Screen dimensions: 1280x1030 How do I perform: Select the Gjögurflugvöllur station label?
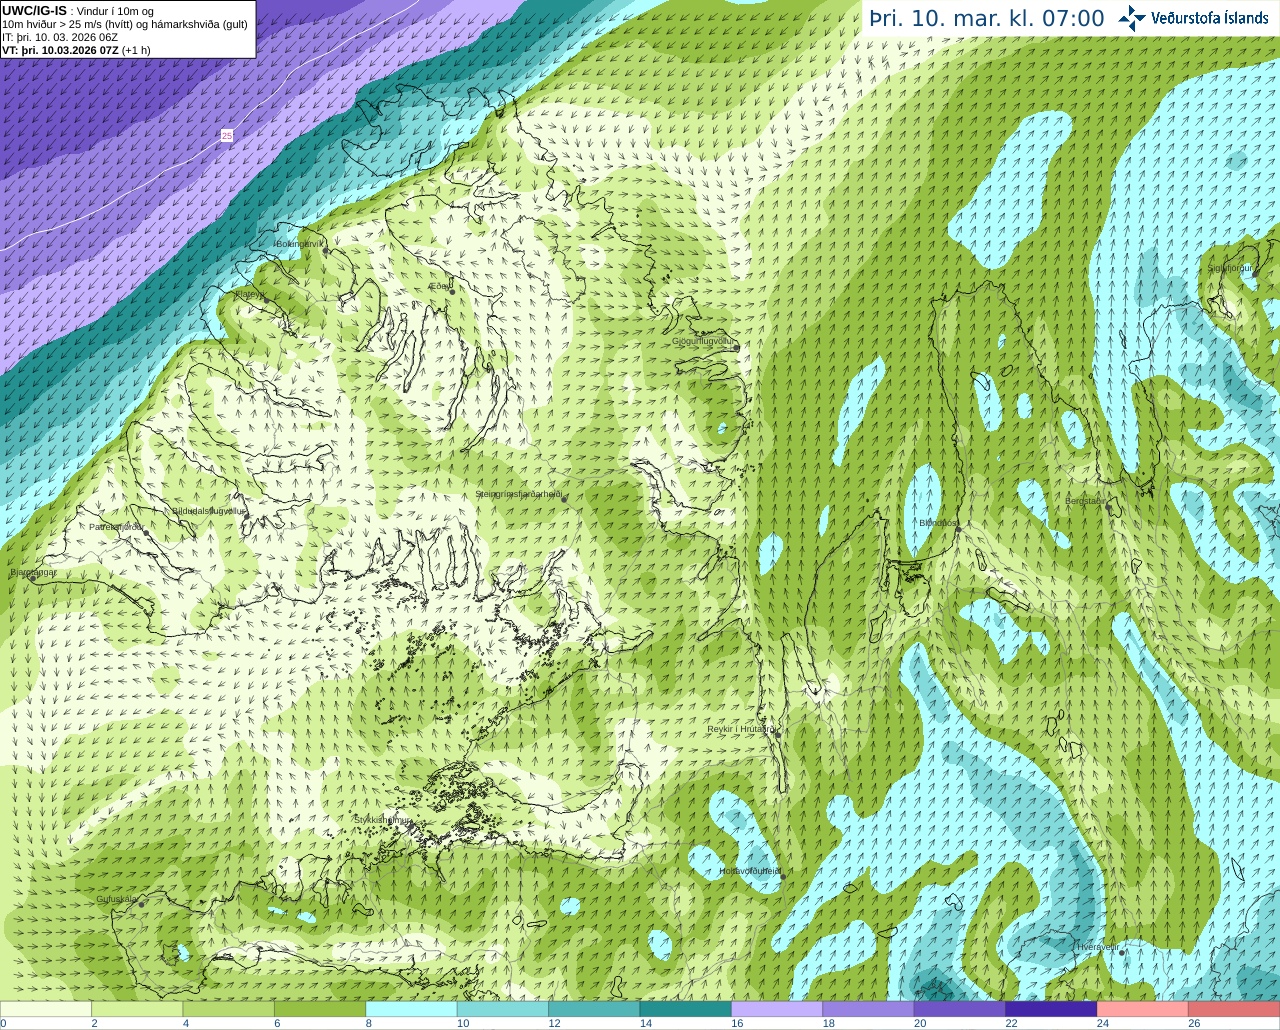(x=704, y=341)
